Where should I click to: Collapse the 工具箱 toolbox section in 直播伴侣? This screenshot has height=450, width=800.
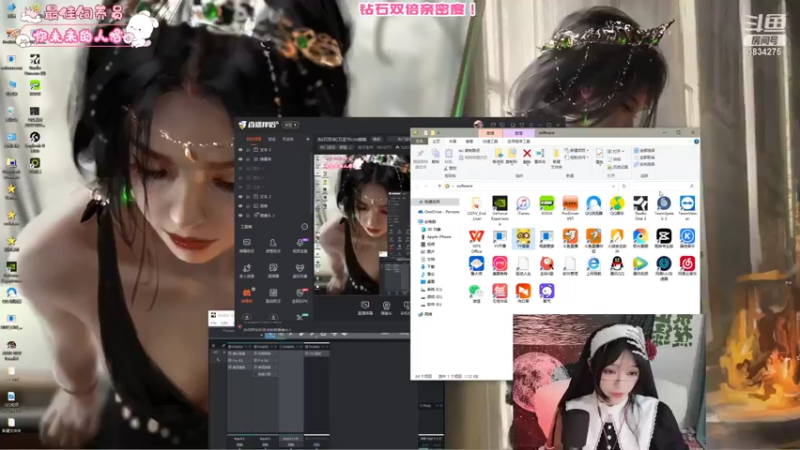tap(305, 227)
